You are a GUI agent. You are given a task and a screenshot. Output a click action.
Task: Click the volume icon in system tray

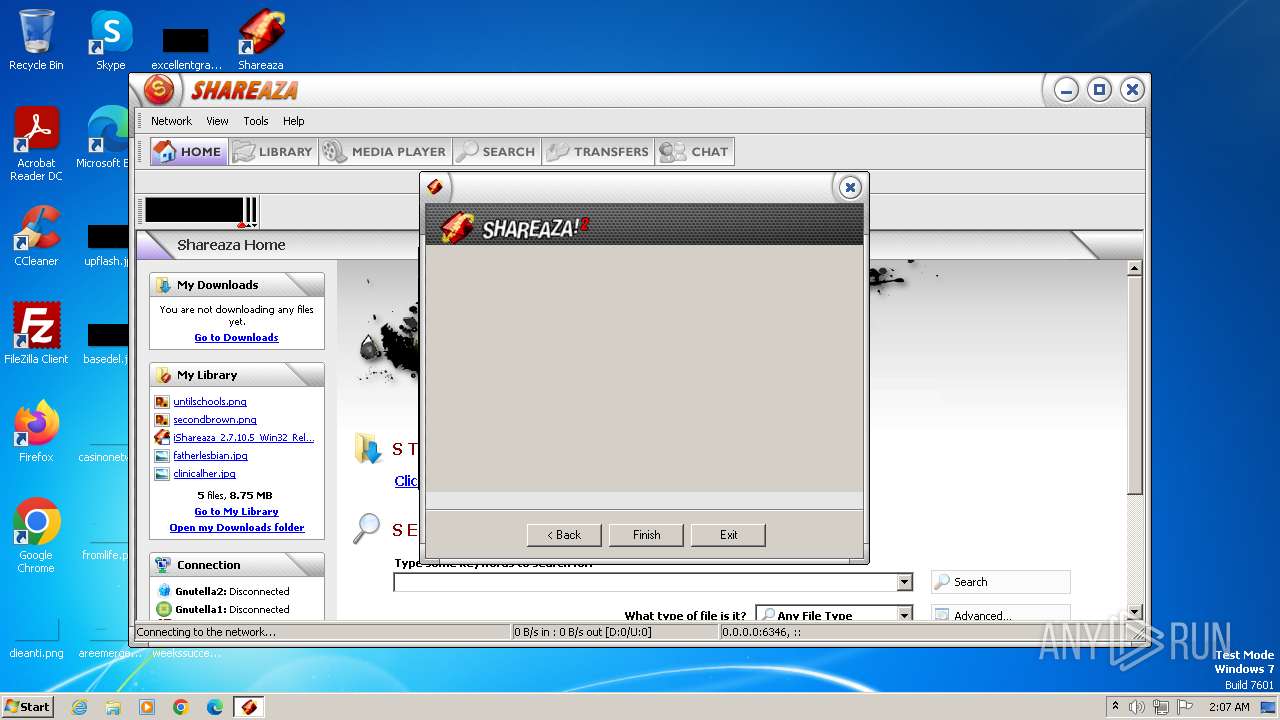(x=1136, y=707)
